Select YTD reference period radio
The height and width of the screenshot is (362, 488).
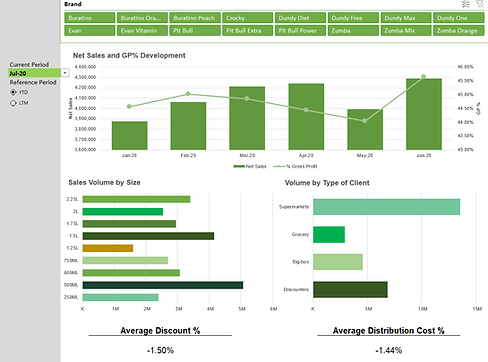[13, 92]
